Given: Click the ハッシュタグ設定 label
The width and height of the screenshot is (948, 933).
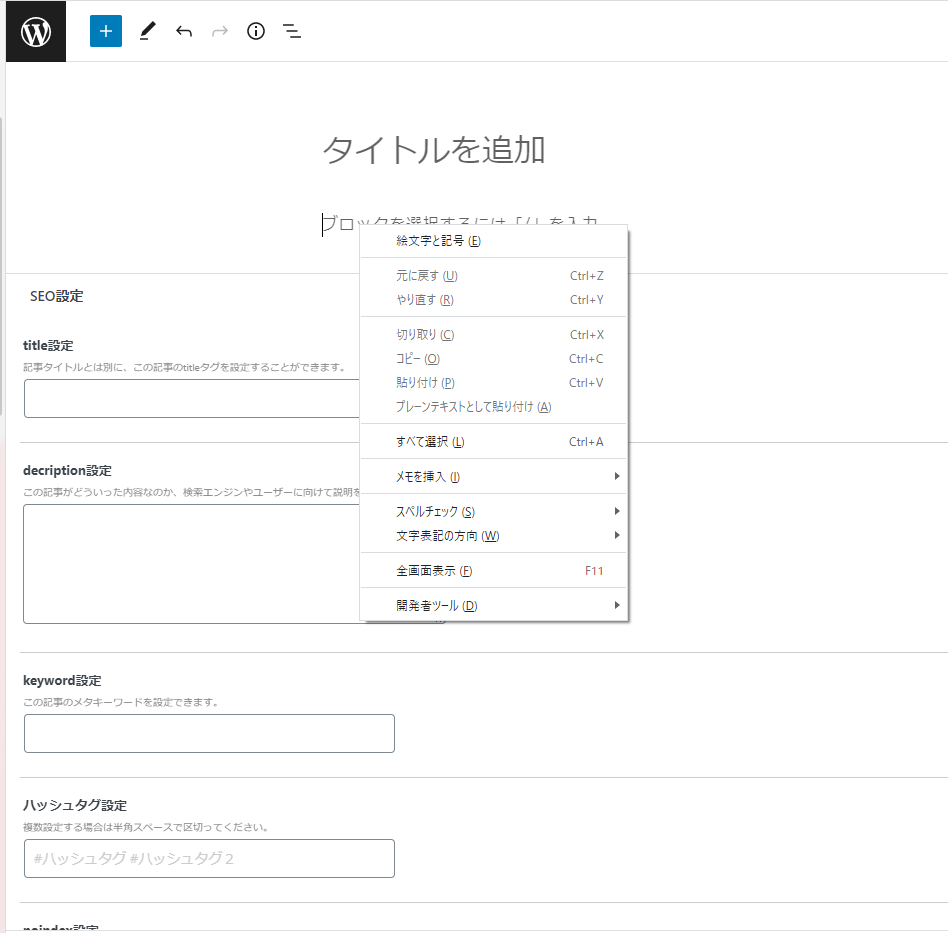Looking at the screenshot, I should click(x=75, y=805).
